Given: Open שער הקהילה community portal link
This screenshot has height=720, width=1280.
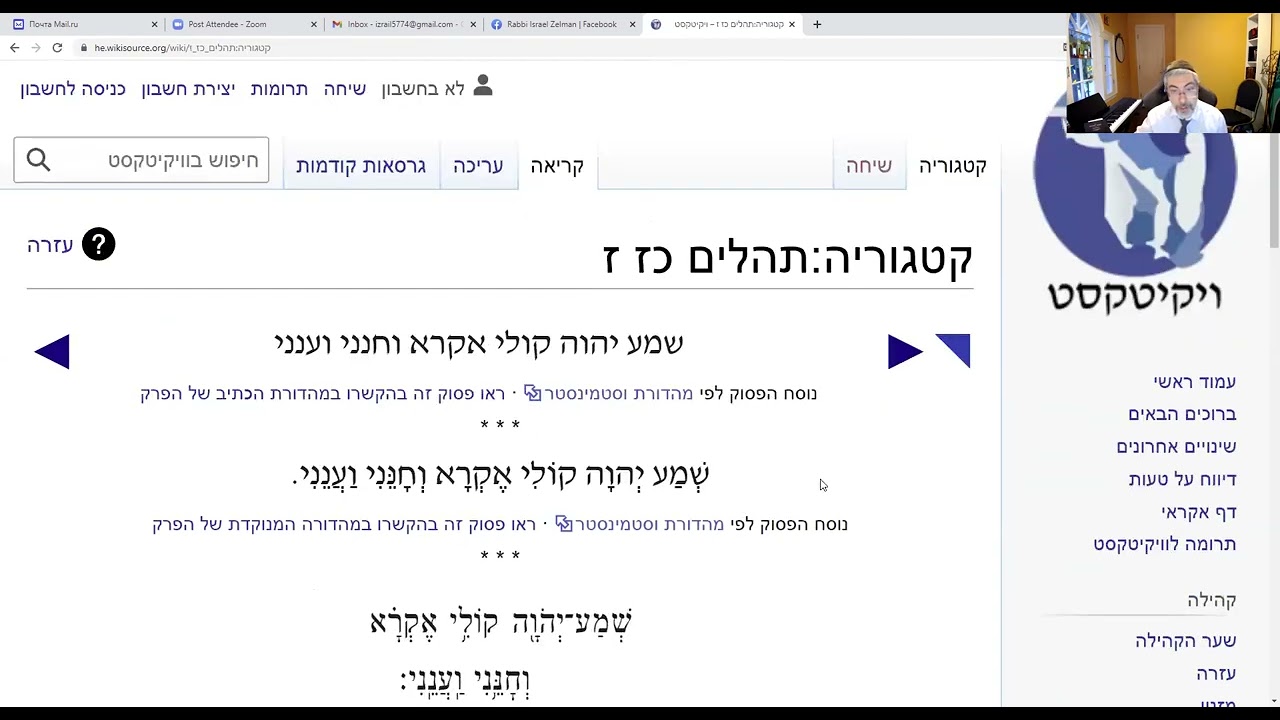Looking at the screenshot, I should pyautogui.click(x=1186, y=641).
